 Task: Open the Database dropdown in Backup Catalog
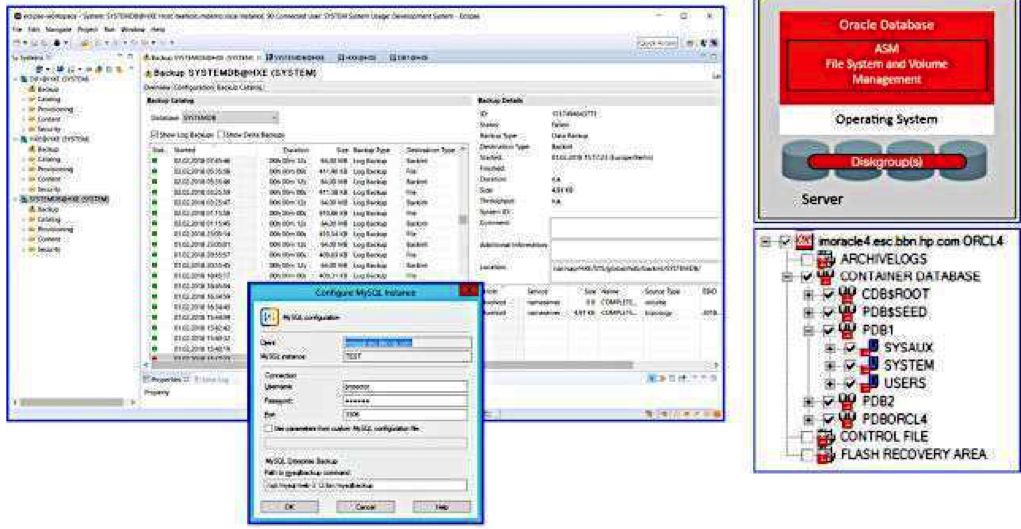tap(230, 118)
